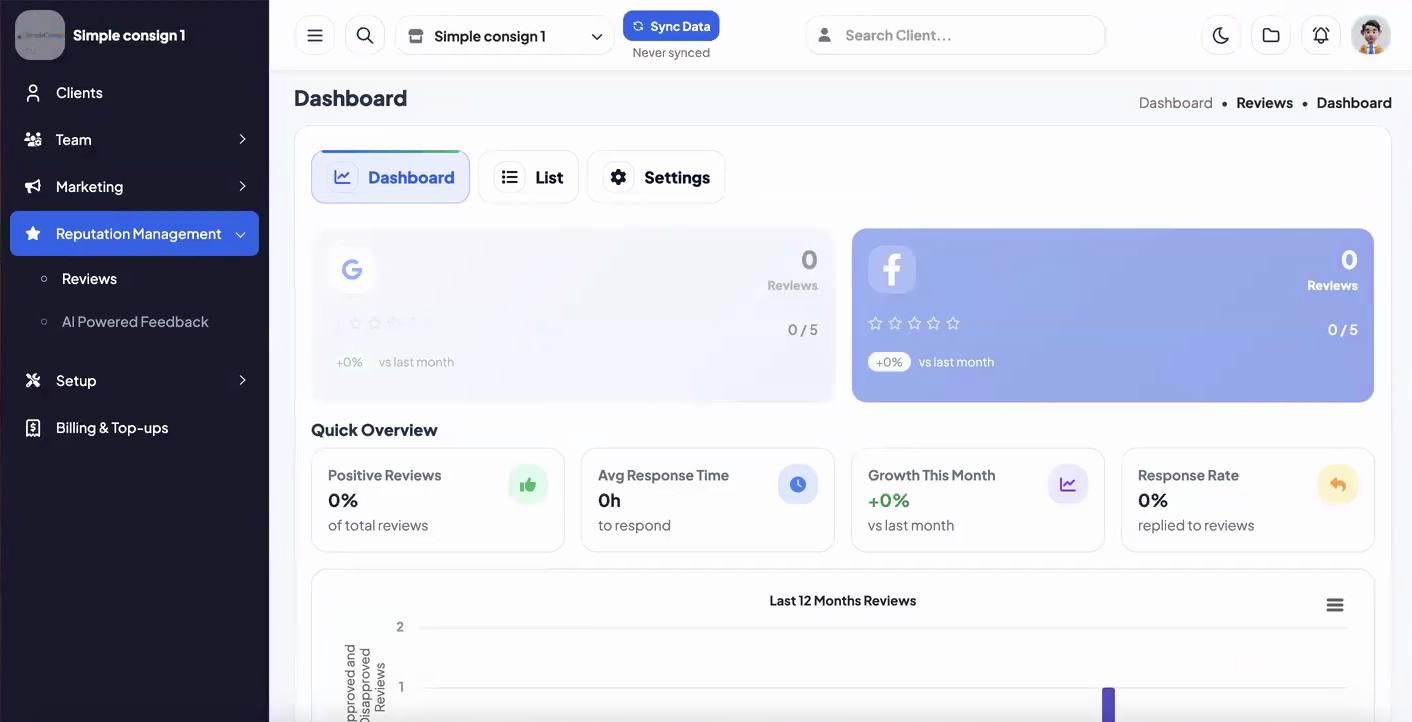Switch to the Settings tab
Image resolution: width=1412 pixels, height=722 pixels.
point(656,177)
